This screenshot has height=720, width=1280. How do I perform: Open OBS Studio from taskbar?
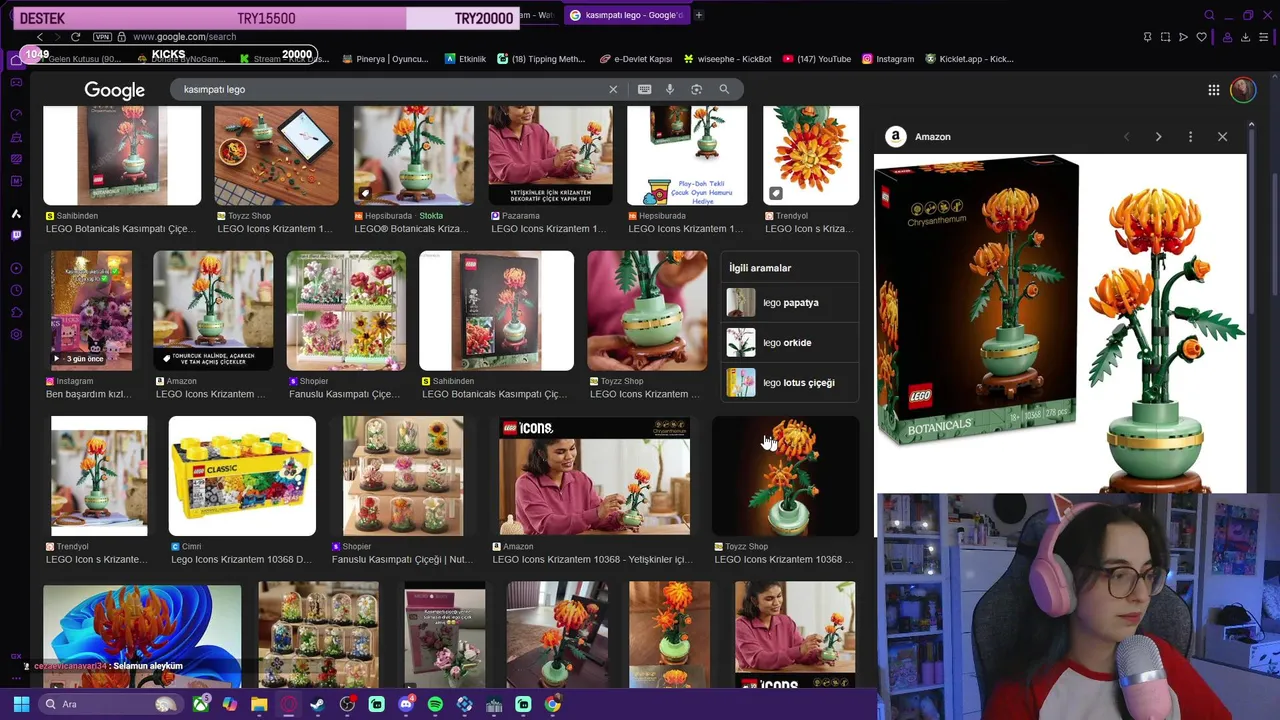point(347,704)
